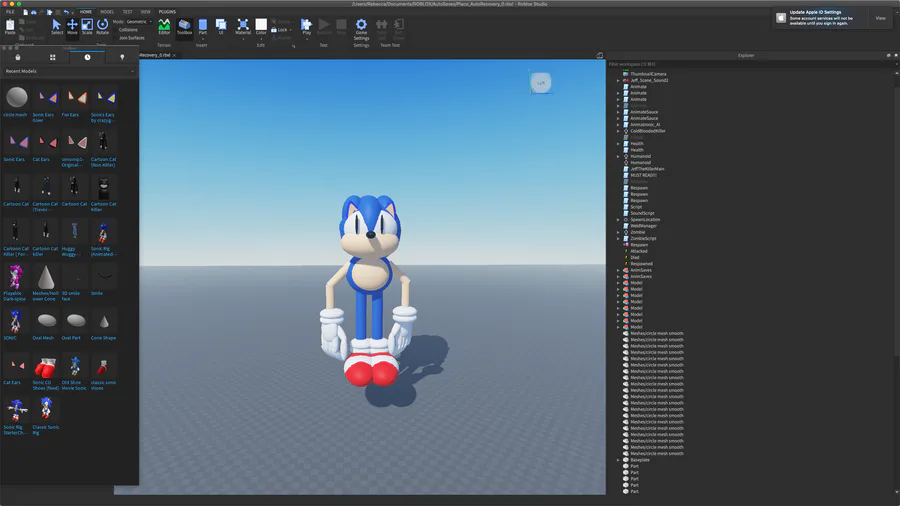Select the Died item in Explorer
Screen dimensions: 900x506
pyautogui.click(x=634, y=258)
